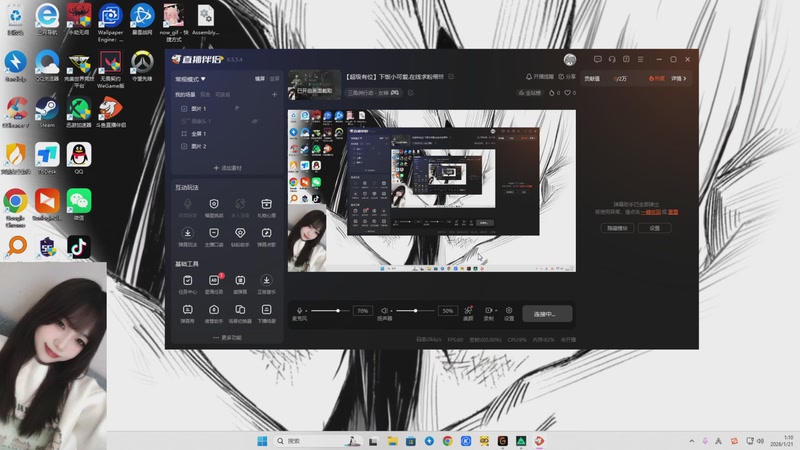Click the 设置 button in danmaku panel
Screen dimensions: 800x450
pos(655,228)
